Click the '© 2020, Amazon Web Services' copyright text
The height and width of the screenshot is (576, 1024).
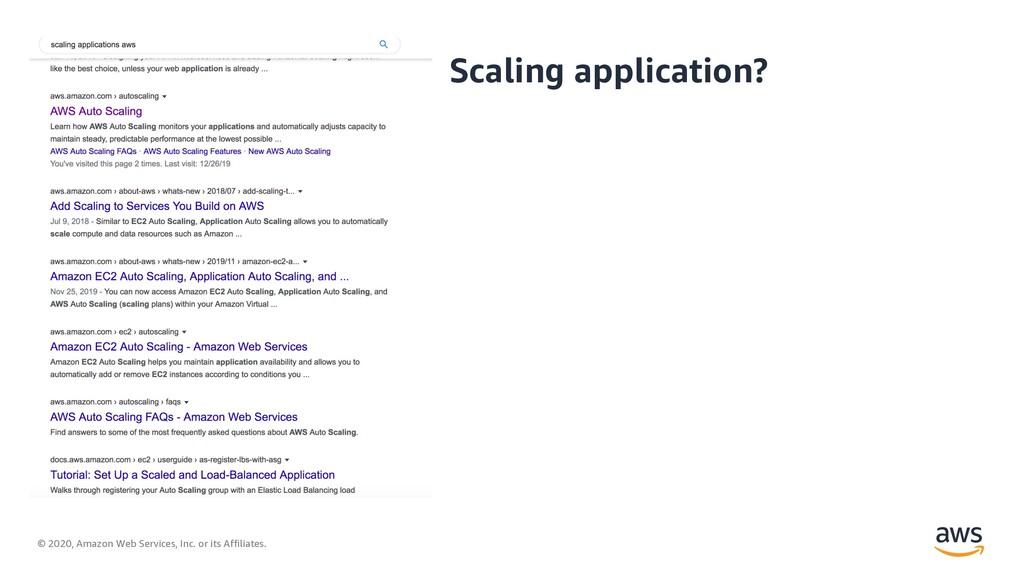[x=152, y=543]
